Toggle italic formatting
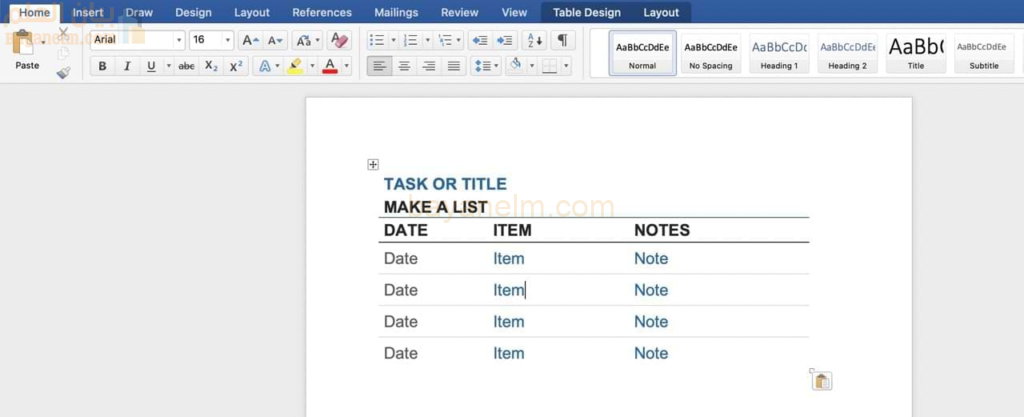The width and height of the screenshot is (1024, 417). (127, 67)
